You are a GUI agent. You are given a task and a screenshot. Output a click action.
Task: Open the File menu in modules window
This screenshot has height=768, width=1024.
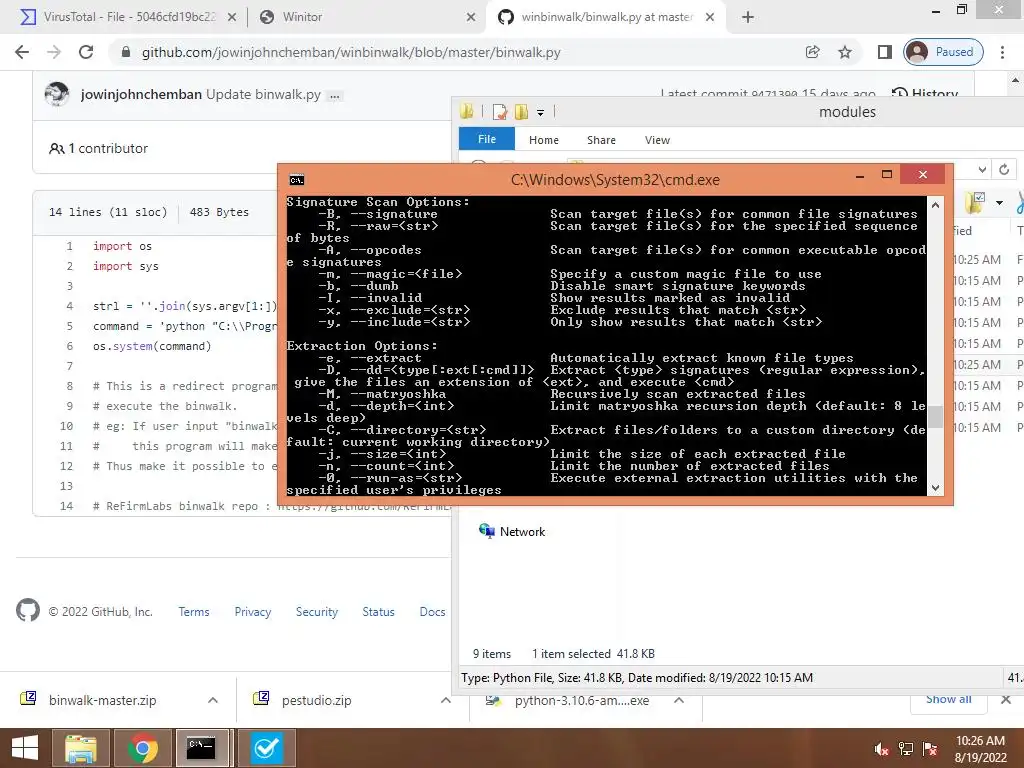click(x=487, y=139)
